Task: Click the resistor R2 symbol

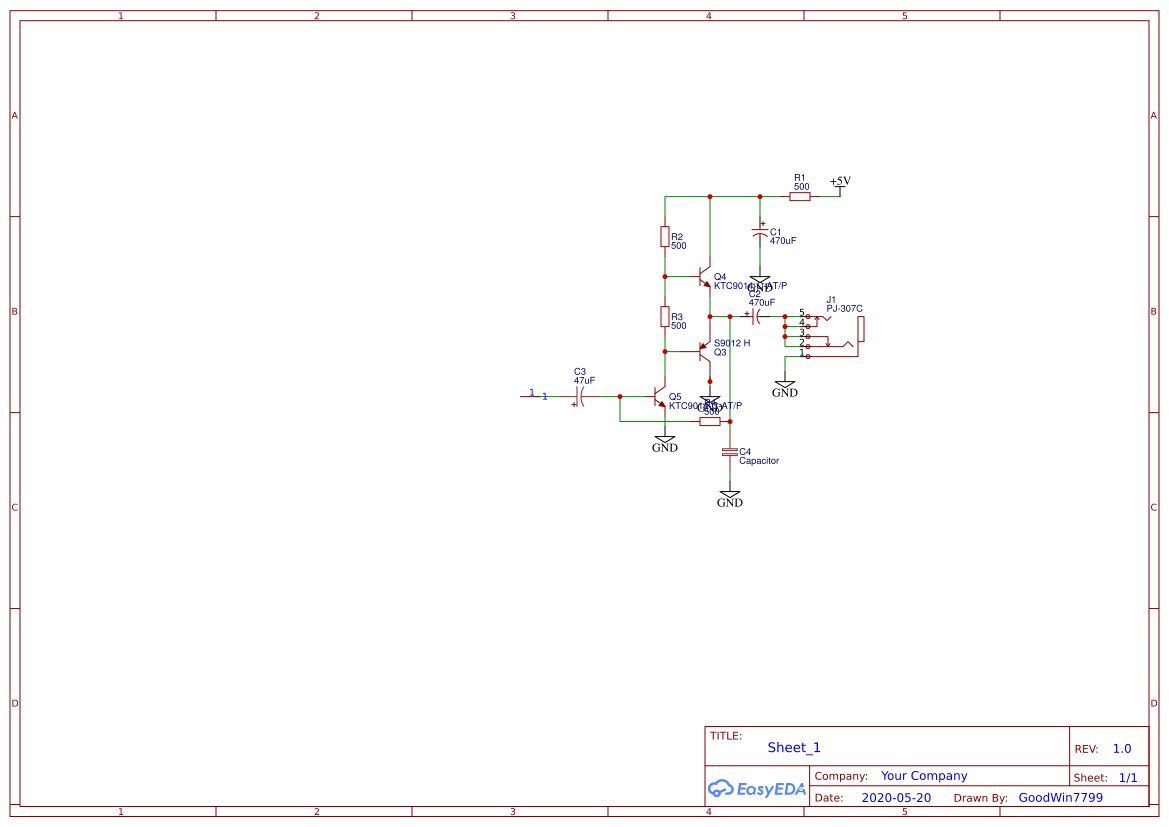Action: [664, 236]
